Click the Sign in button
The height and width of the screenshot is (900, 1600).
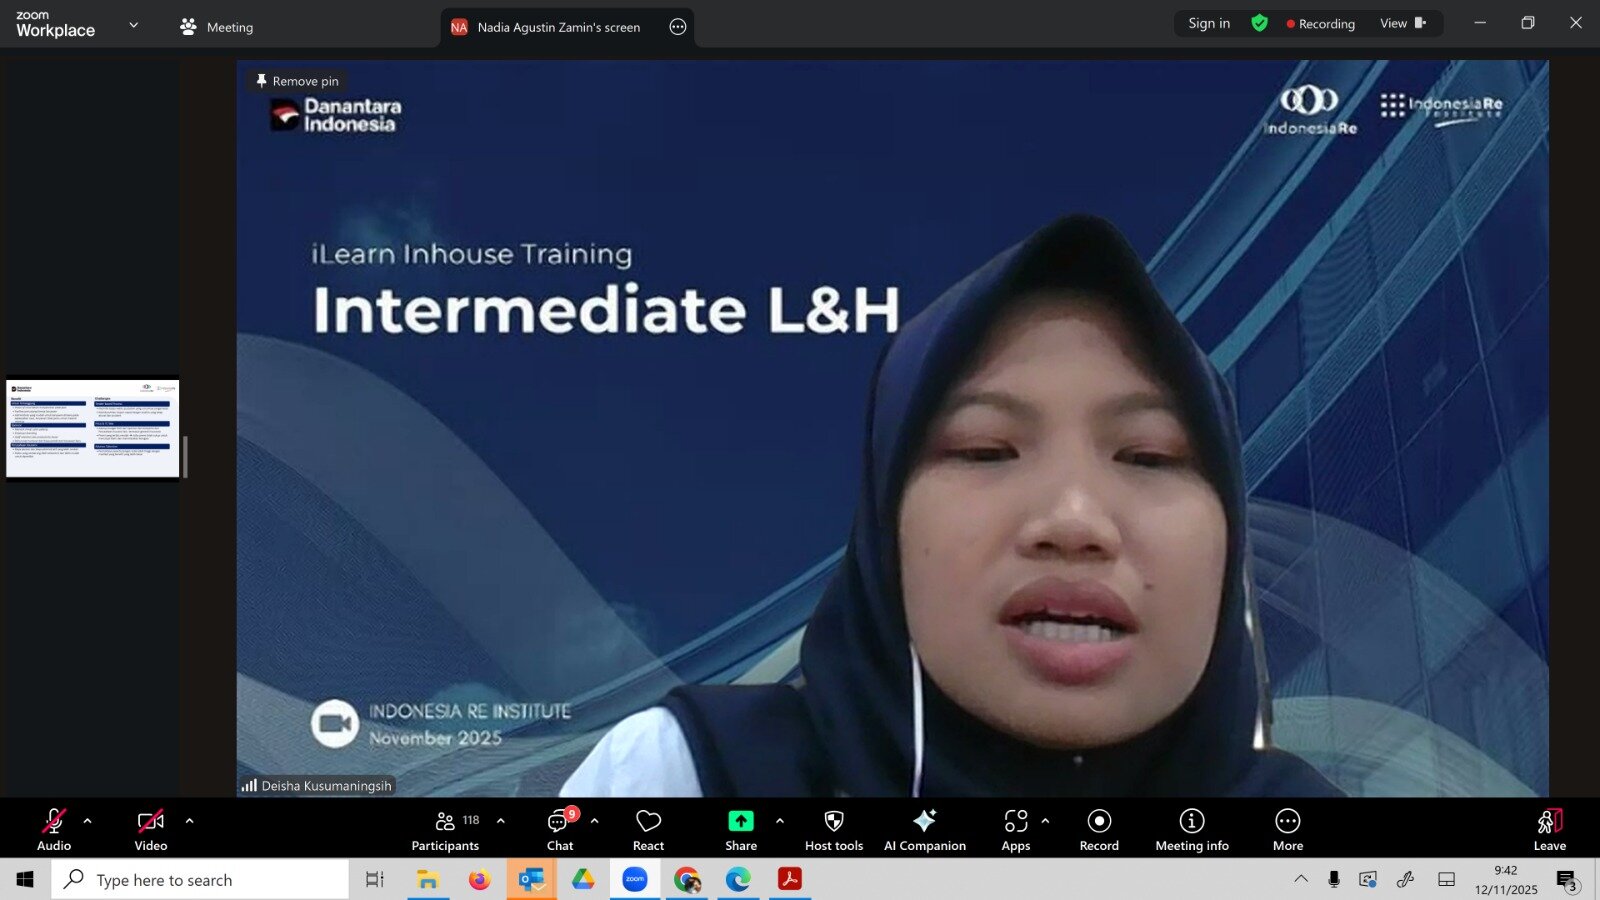coord(1208,23)
